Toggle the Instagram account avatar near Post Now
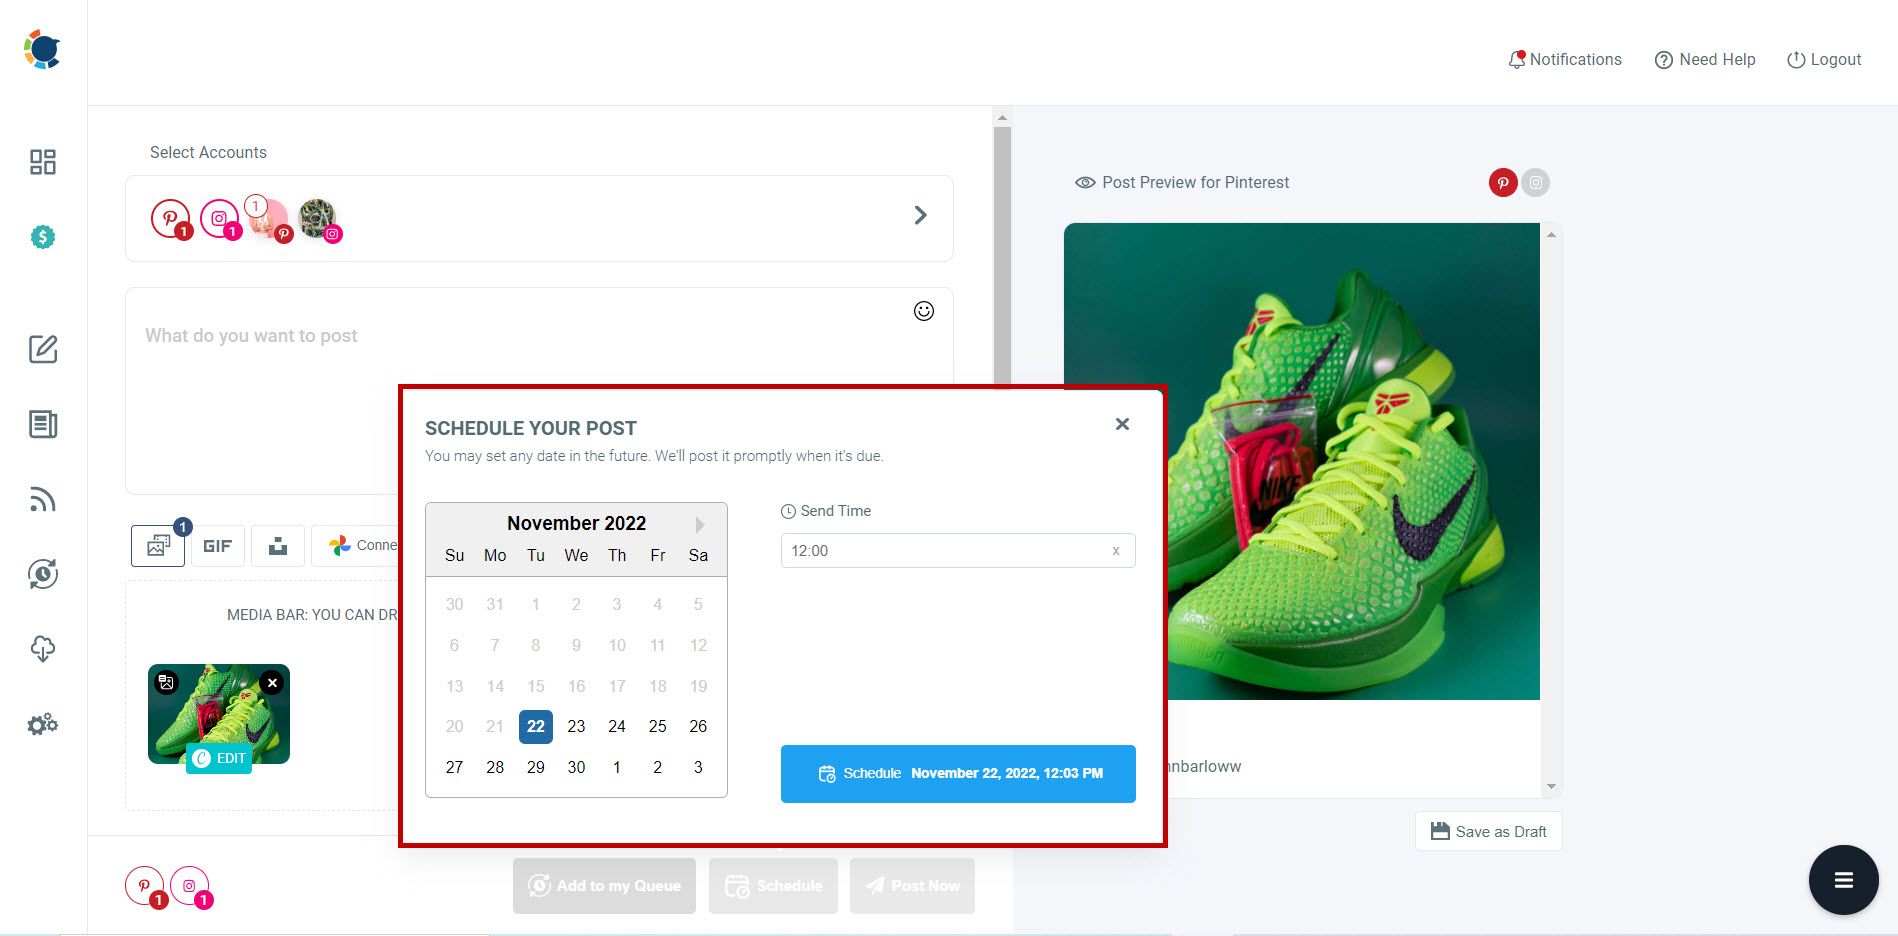 click(x=189, y=885)
